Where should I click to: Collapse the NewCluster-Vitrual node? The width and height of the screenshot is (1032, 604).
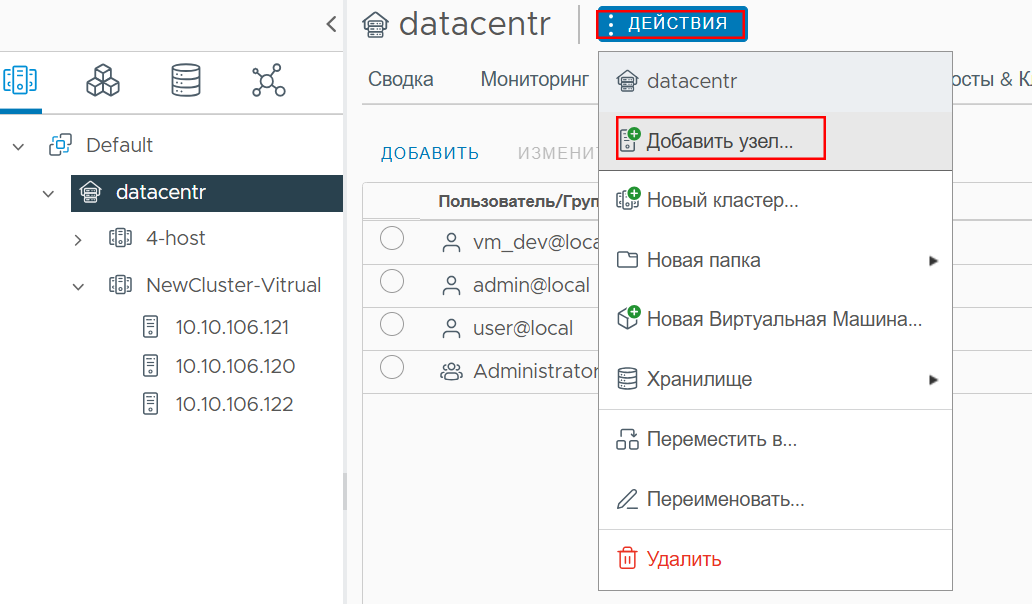point(78,287)
